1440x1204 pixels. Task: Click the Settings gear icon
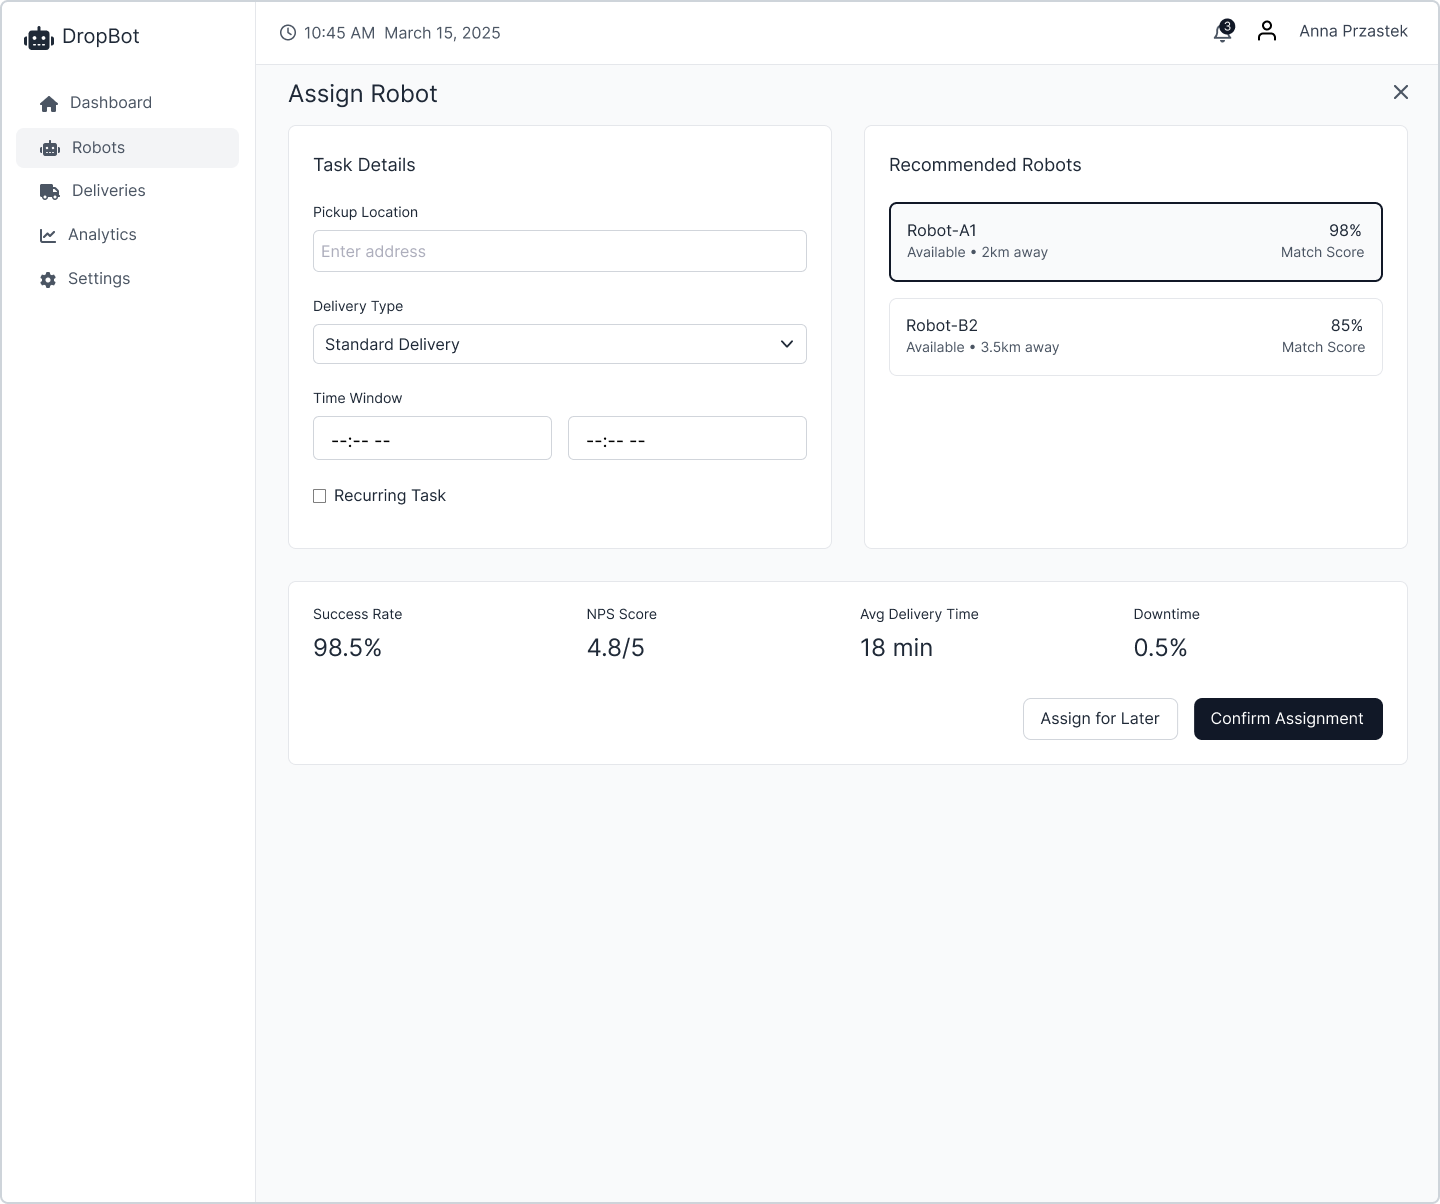click(x=48, y=280)
